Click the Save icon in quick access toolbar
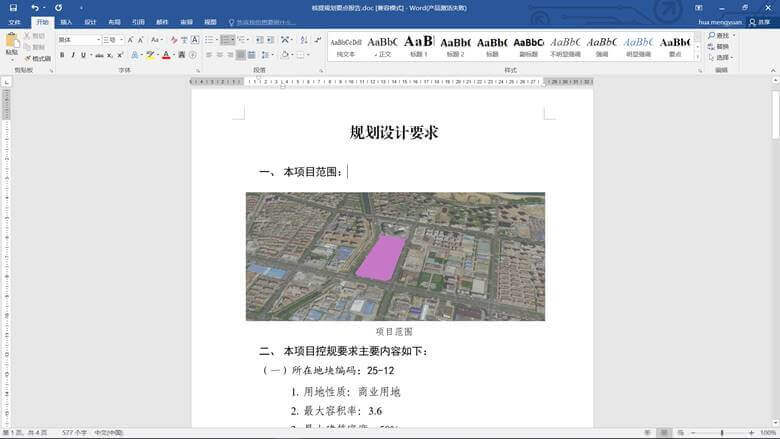 click(x=13, y=7)
